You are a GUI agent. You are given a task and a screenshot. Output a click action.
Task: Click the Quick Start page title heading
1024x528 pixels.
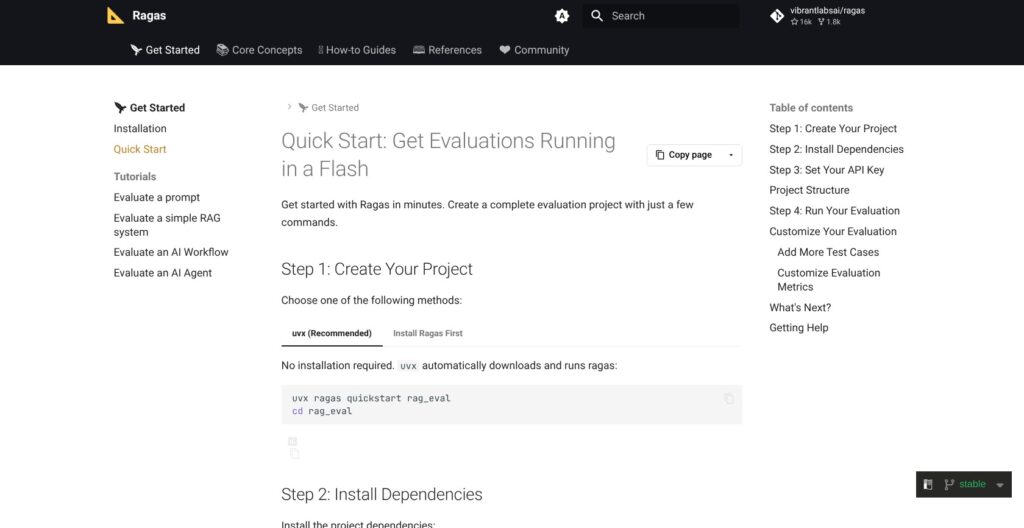coord(448,155)
